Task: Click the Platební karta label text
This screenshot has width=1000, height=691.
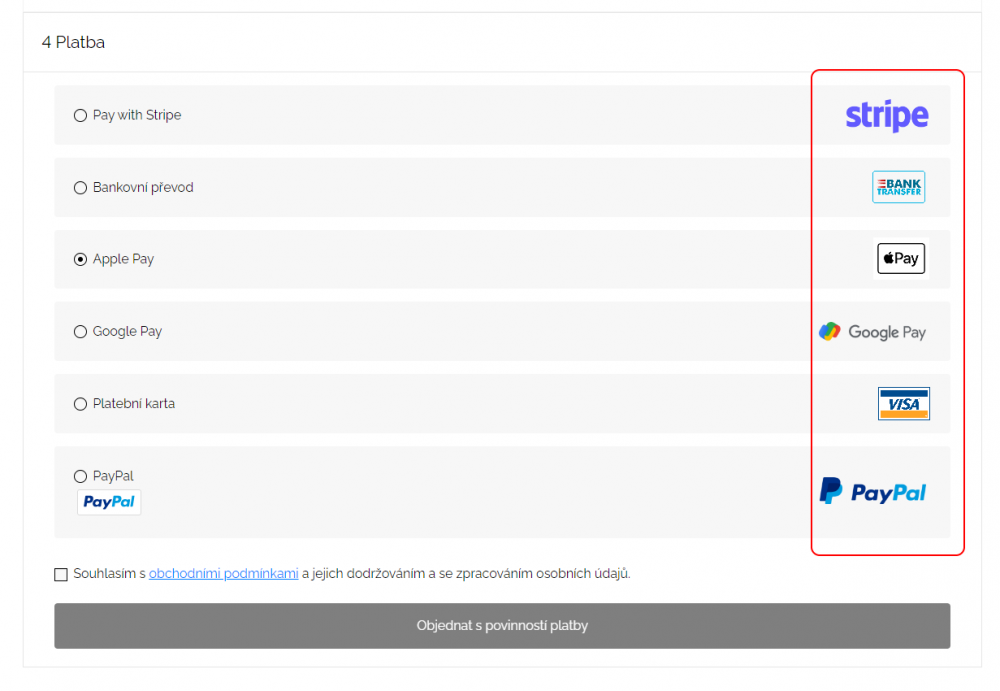Action: click(x=133, y=404)
